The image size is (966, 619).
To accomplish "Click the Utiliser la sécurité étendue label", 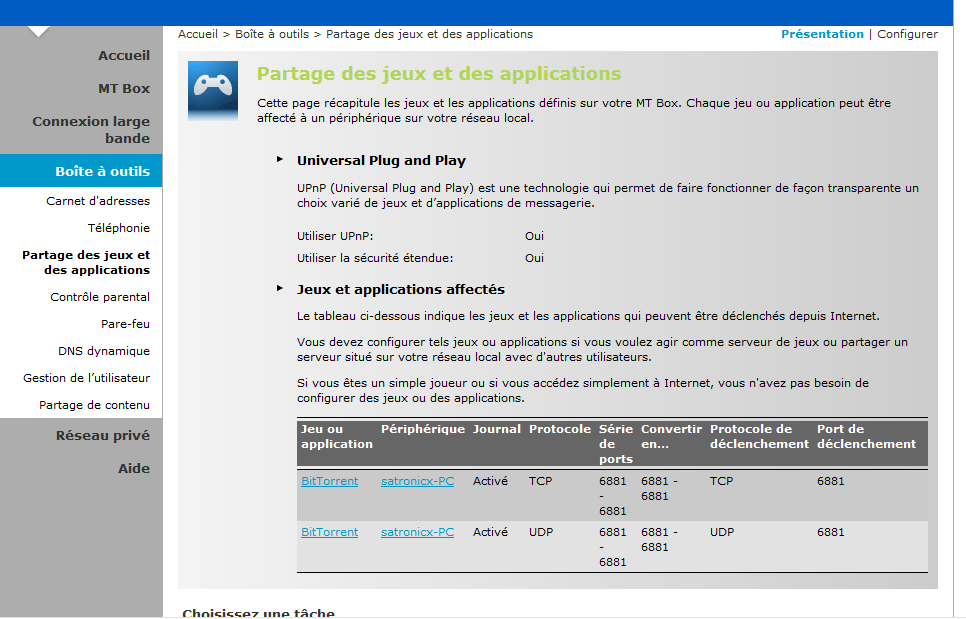I will (375, 258).
